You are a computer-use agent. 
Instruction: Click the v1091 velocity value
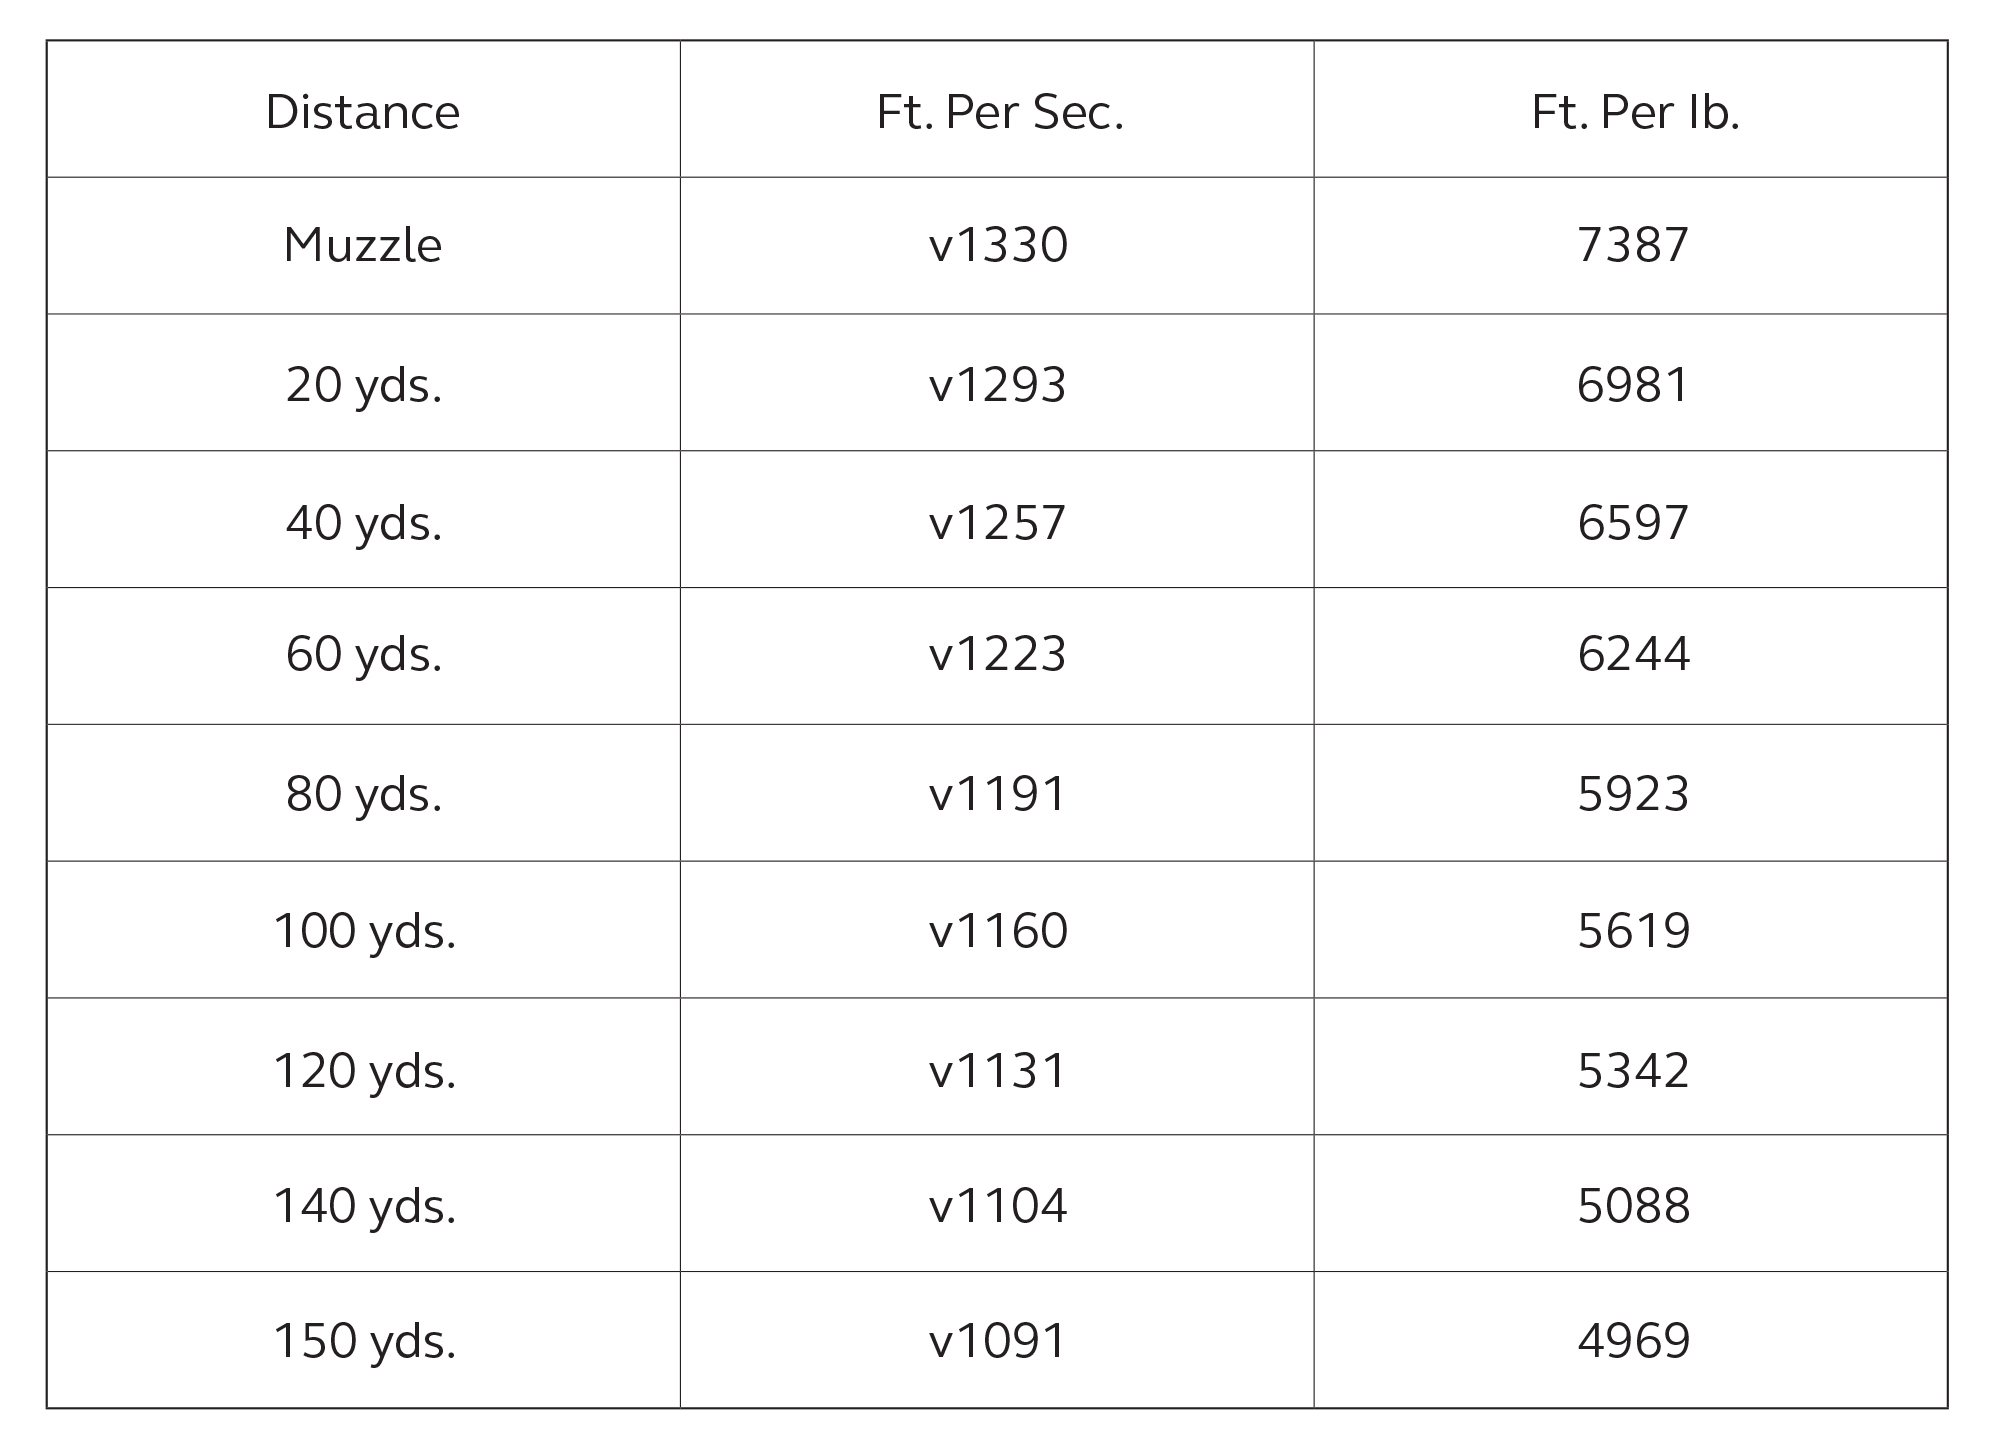pos(997,1340)
